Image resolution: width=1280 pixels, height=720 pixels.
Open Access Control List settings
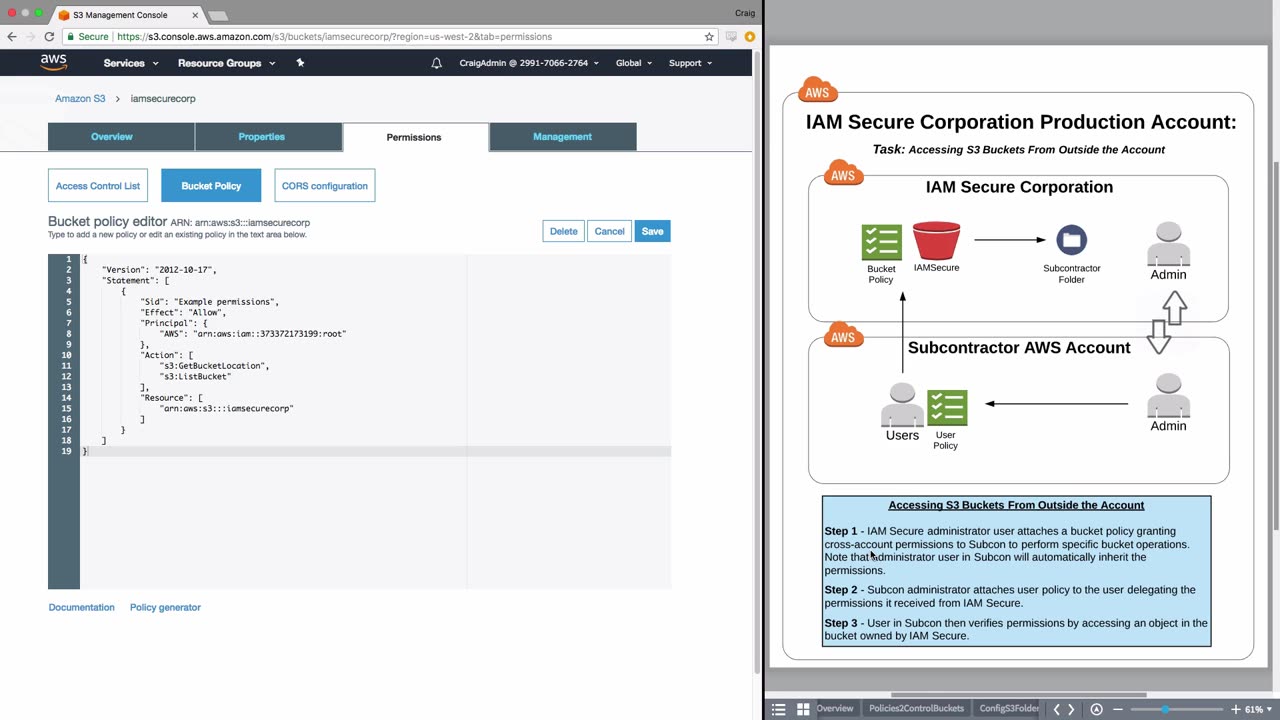(x=98, y=186)
